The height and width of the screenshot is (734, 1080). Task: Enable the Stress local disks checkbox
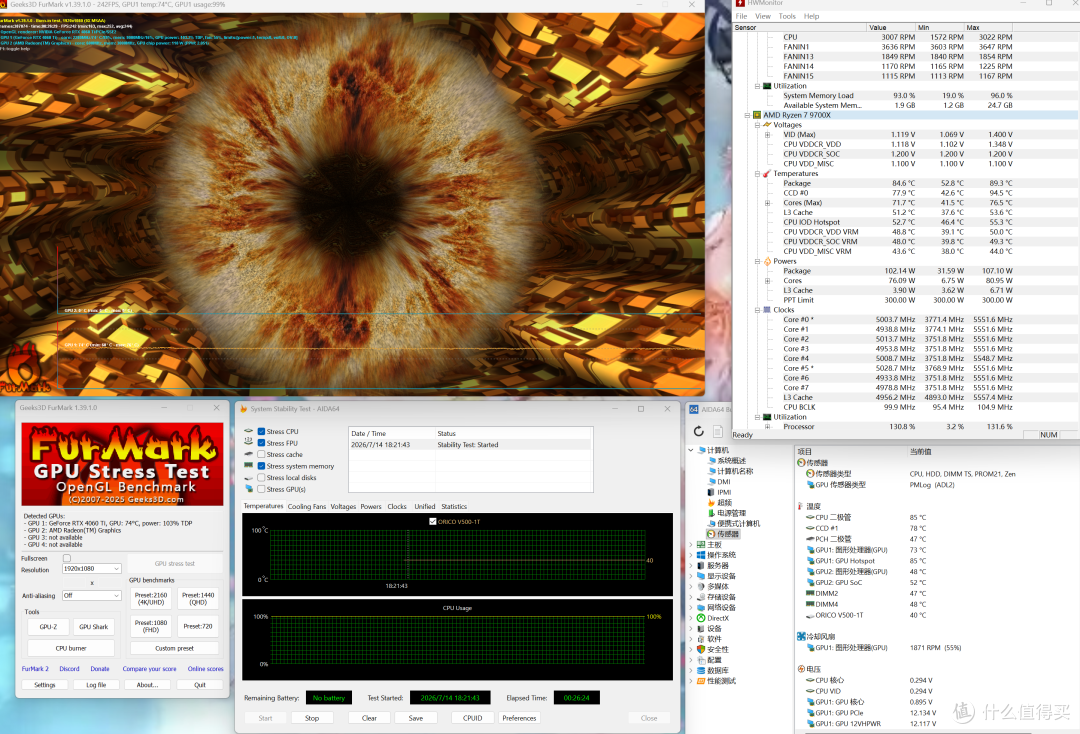[261, 478]
